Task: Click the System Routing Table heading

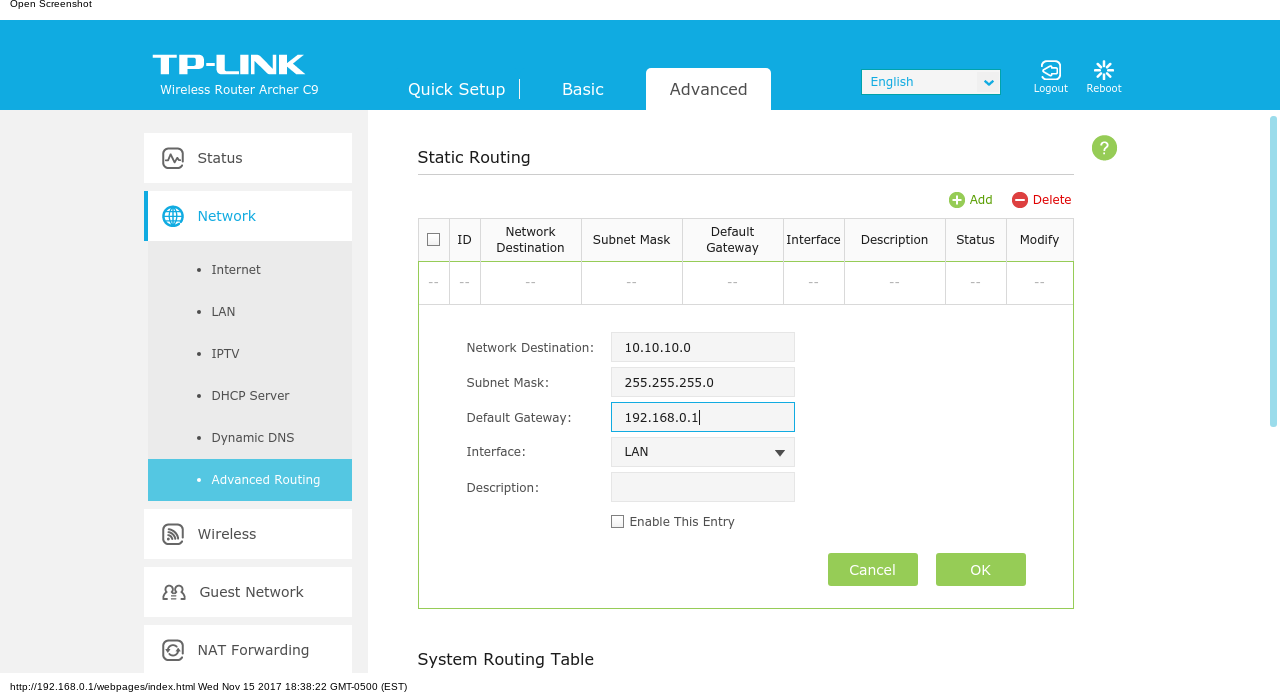Action: [x=506, y=659]
